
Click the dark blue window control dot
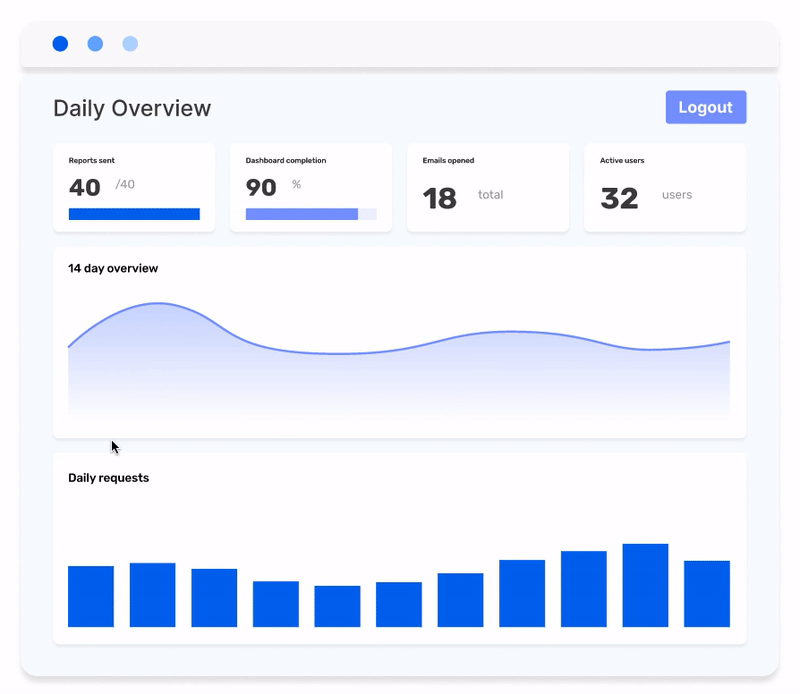(61, 44)
